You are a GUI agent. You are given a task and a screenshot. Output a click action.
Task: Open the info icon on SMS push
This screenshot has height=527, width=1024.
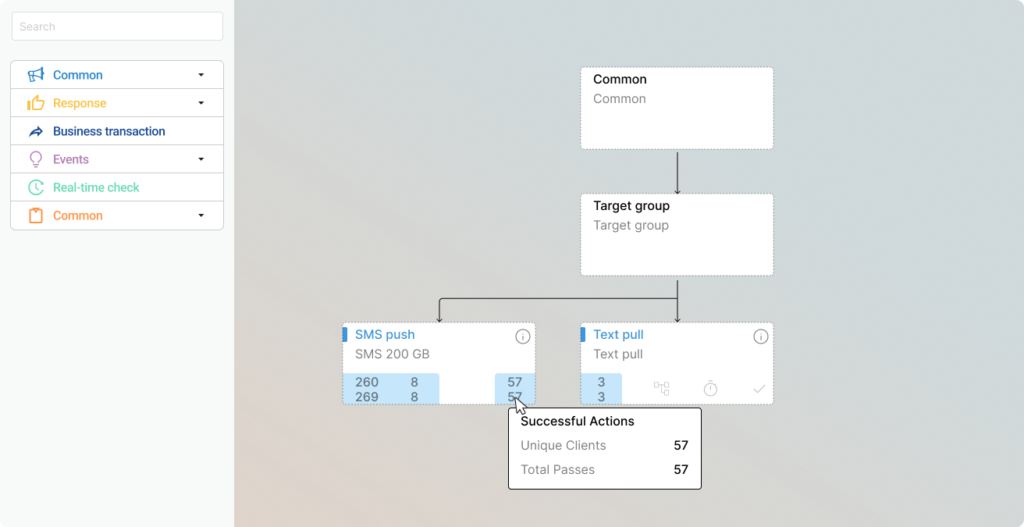click(522, 336)
